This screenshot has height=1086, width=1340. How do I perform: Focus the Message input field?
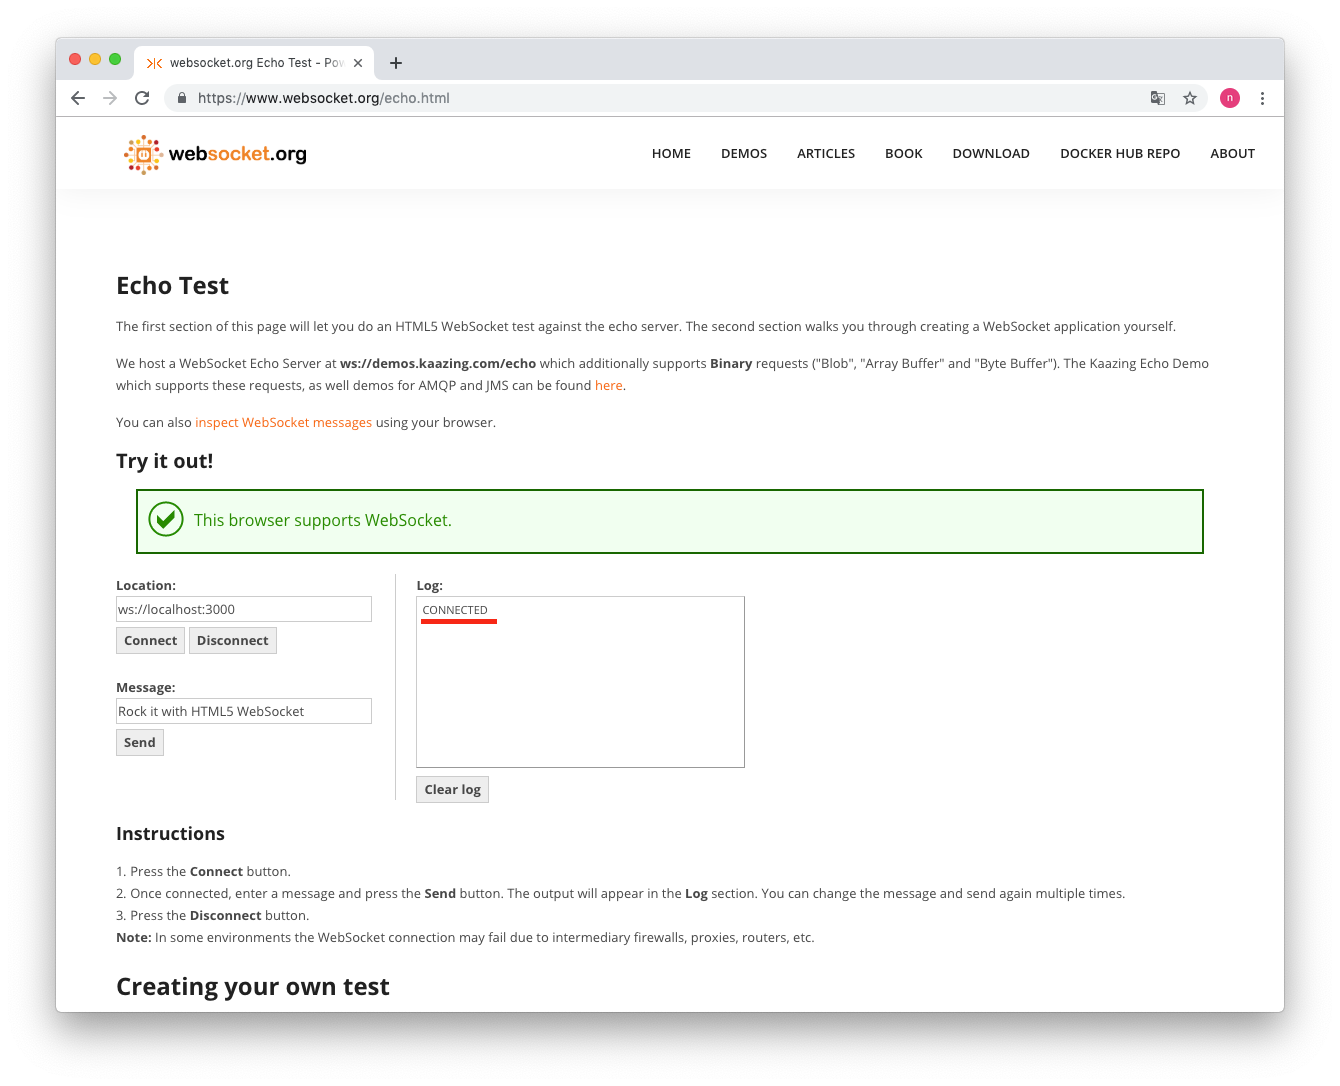[x=244, y=711]
